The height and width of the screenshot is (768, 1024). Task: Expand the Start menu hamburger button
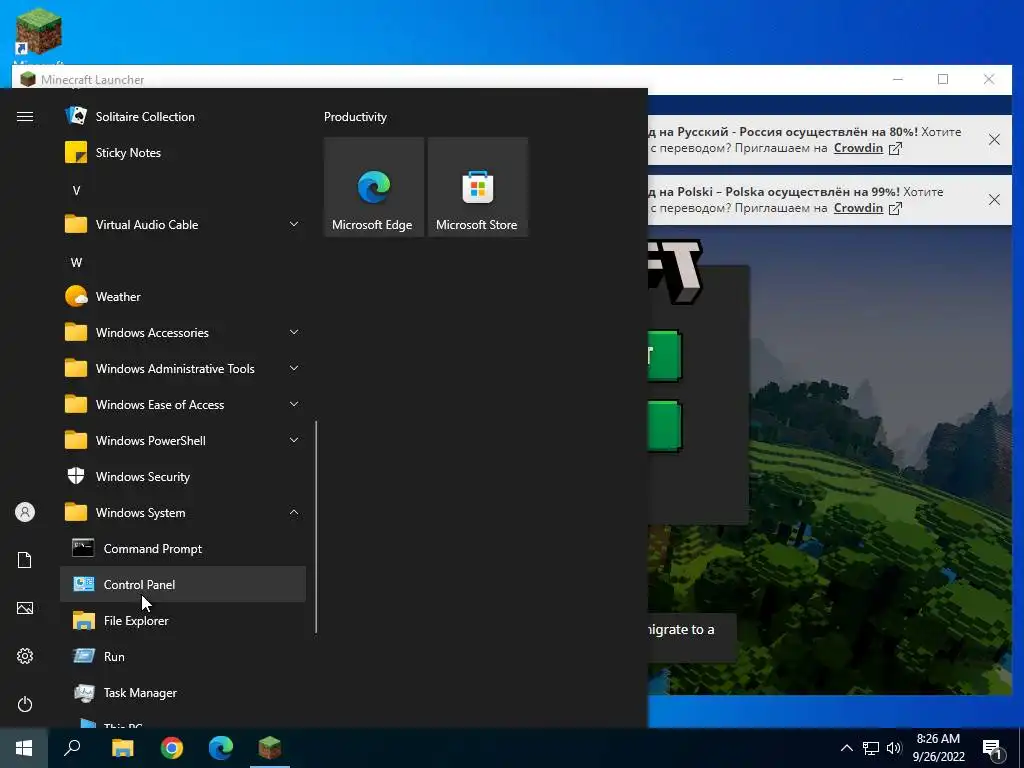pyautogui.click(x=25, y=117)
